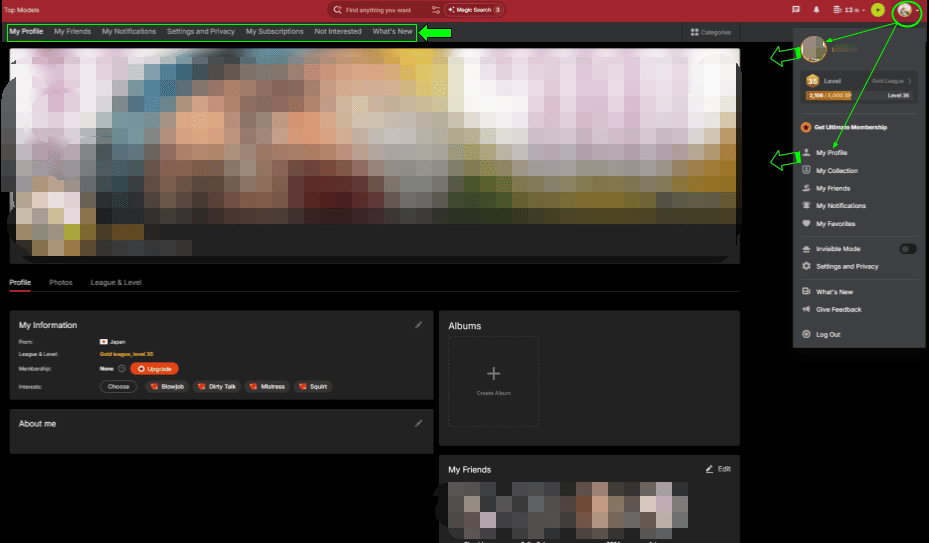929x543 pixels.
Task: Click the membership info question icon
Action: [x=121, y=369]
